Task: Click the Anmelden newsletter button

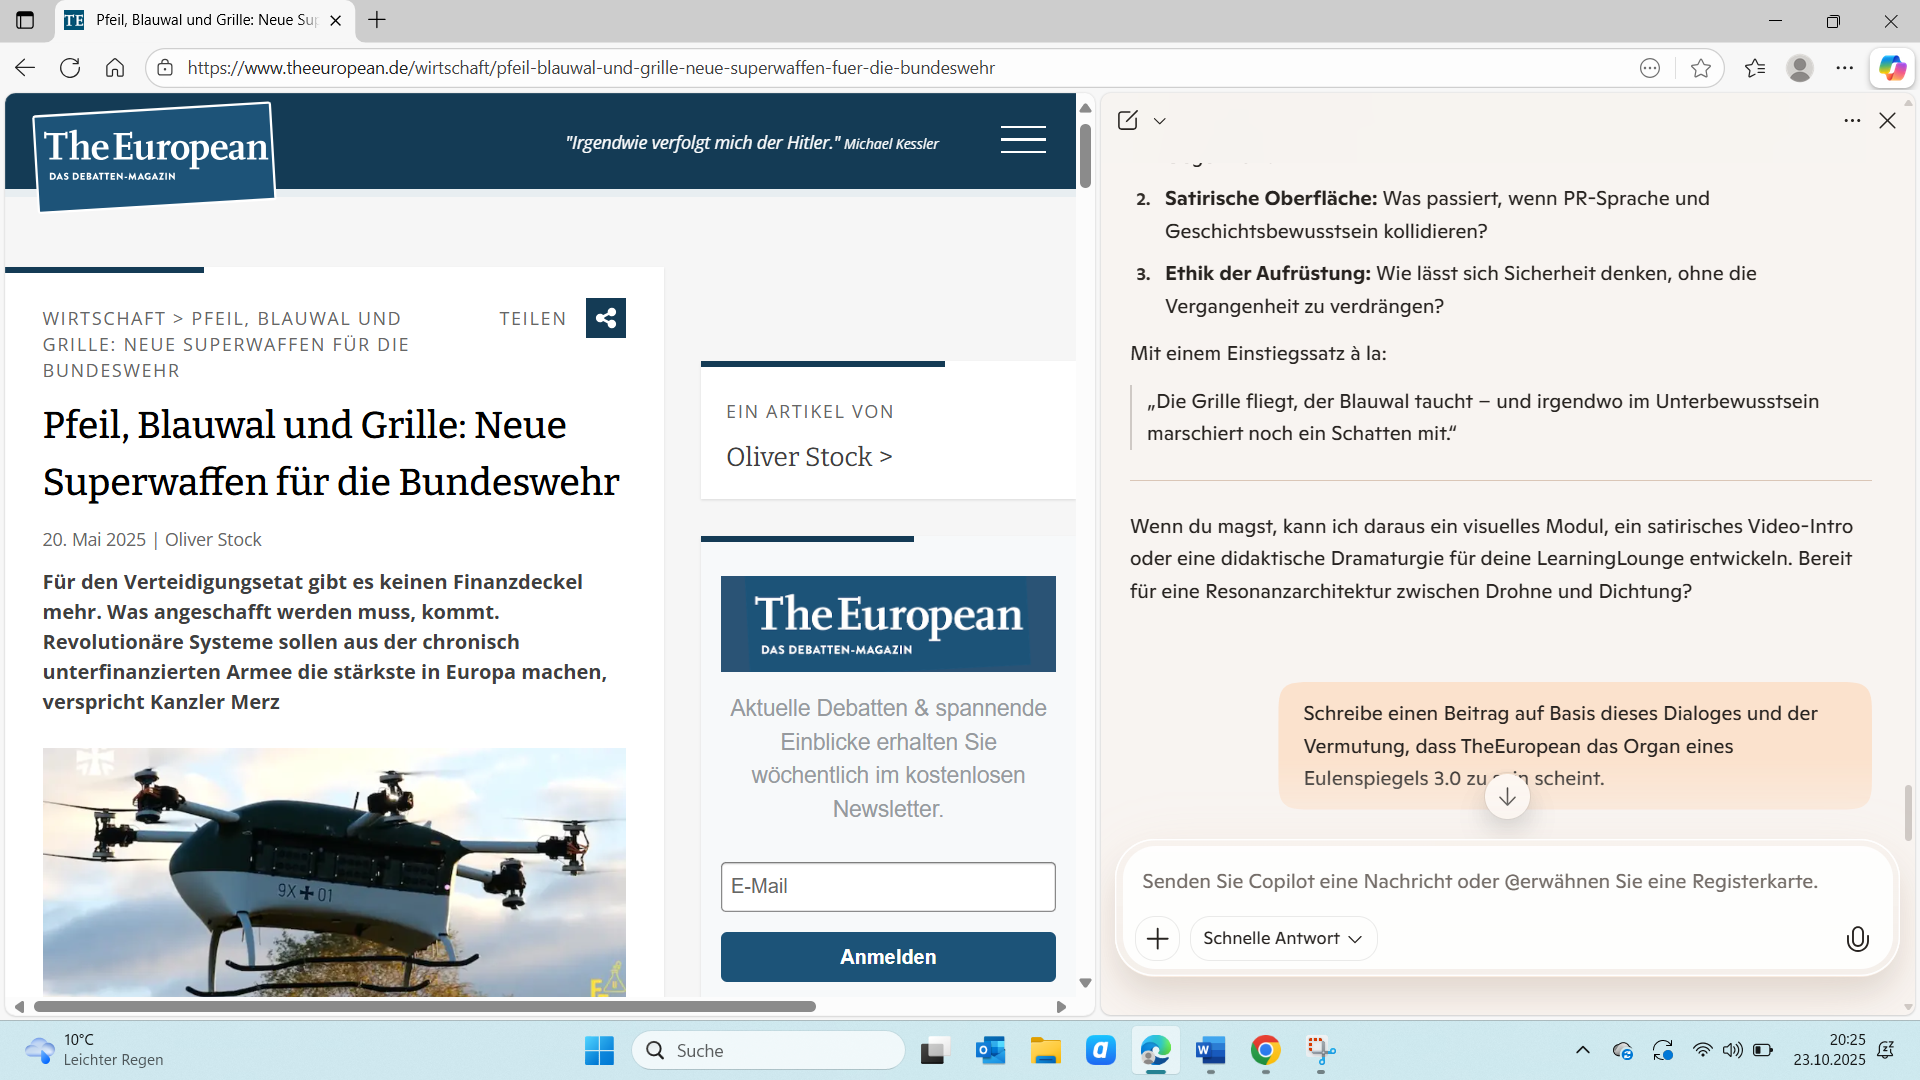Action: [887, 957]
